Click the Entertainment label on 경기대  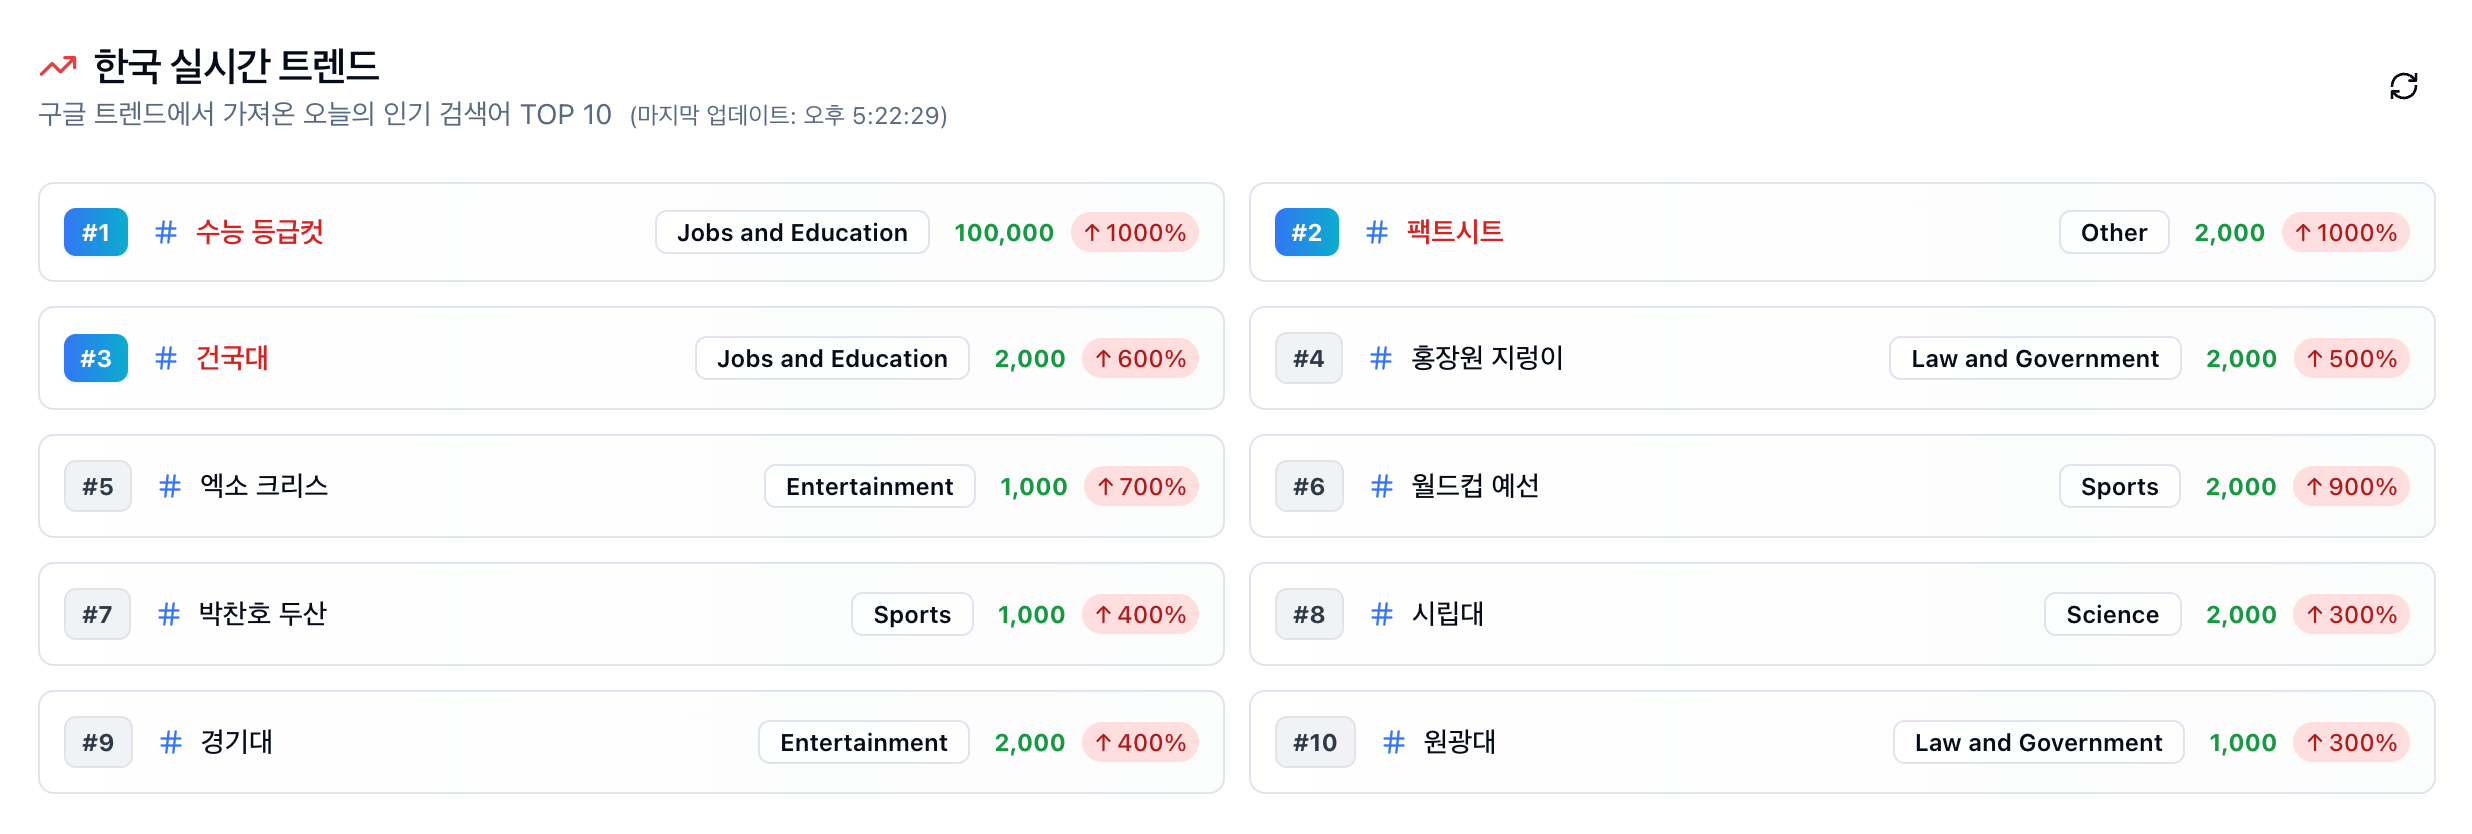pyautogui.click(x=862, y=742)
